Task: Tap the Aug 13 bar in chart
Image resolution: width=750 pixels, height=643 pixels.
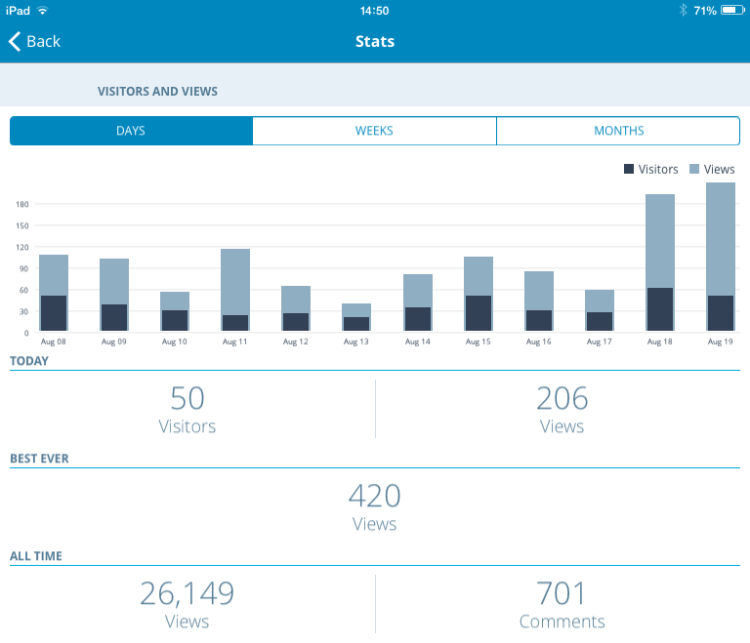Action: point(356,317)
